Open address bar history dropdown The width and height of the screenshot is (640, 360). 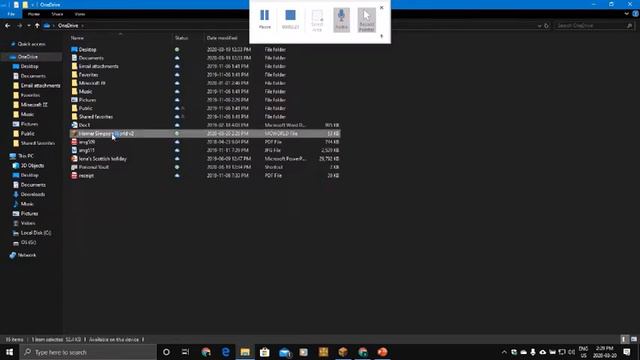[x=540, y=26]
